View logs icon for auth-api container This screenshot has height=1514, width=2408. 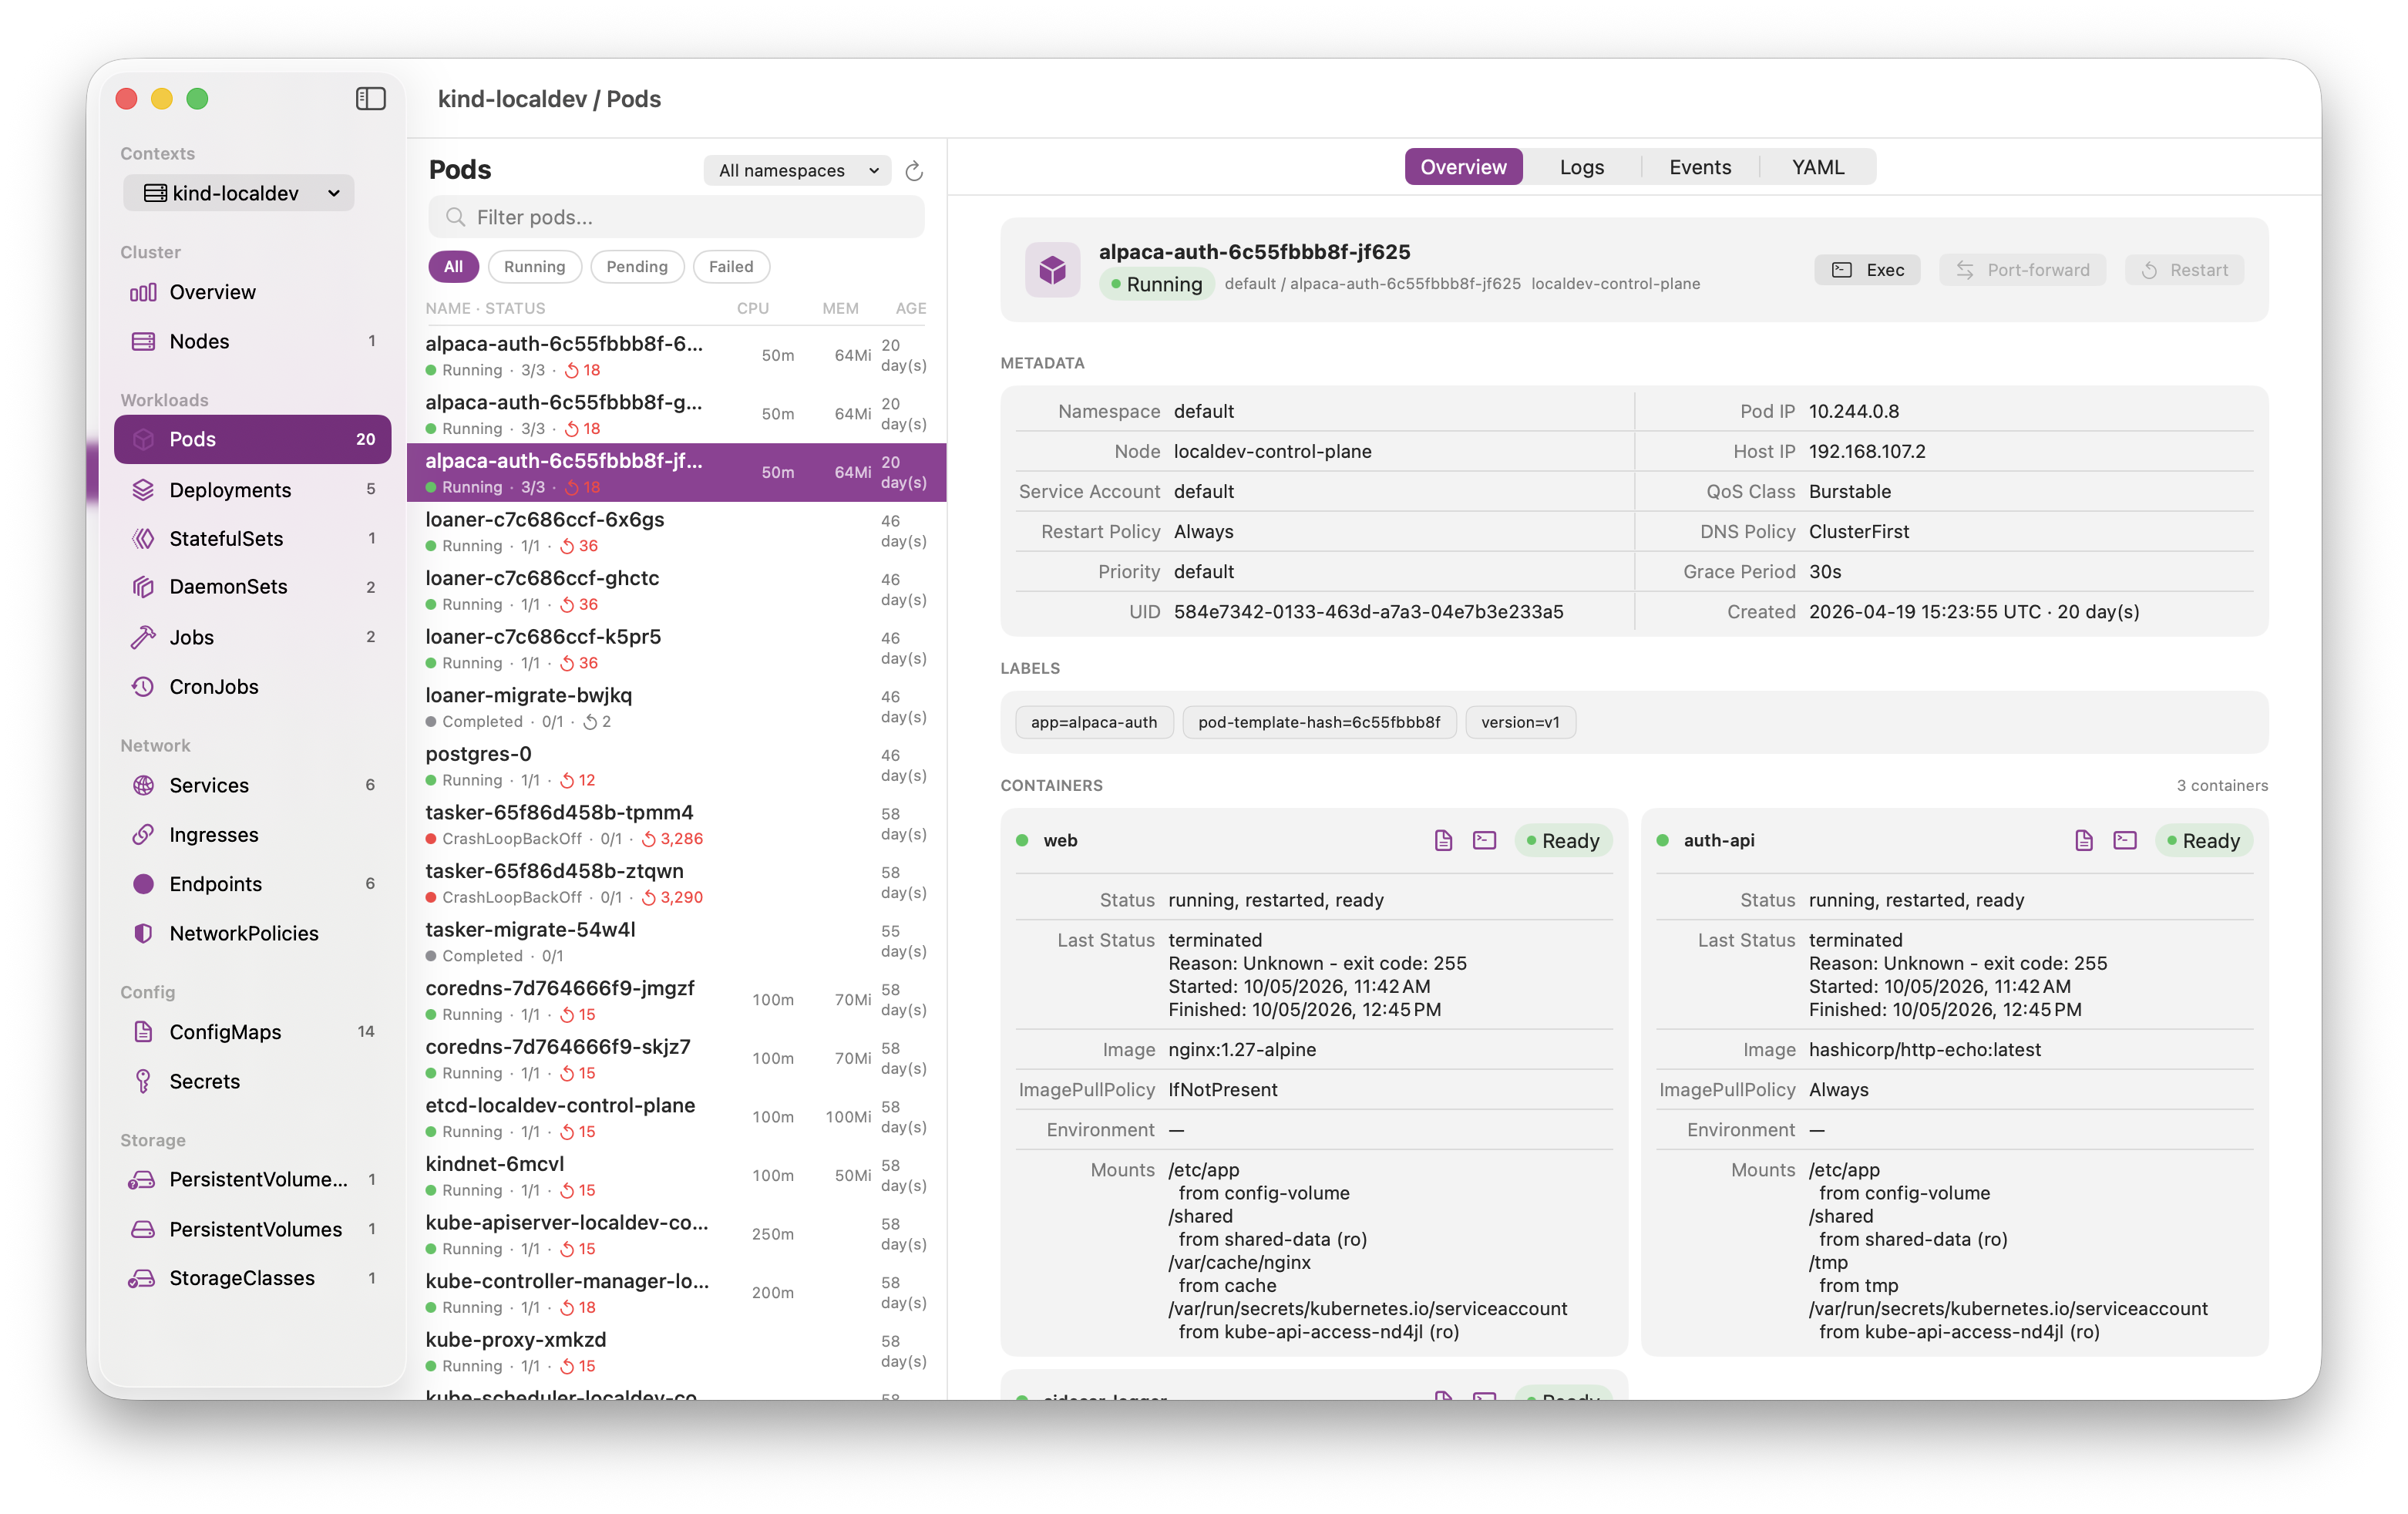pos(2084,840)
